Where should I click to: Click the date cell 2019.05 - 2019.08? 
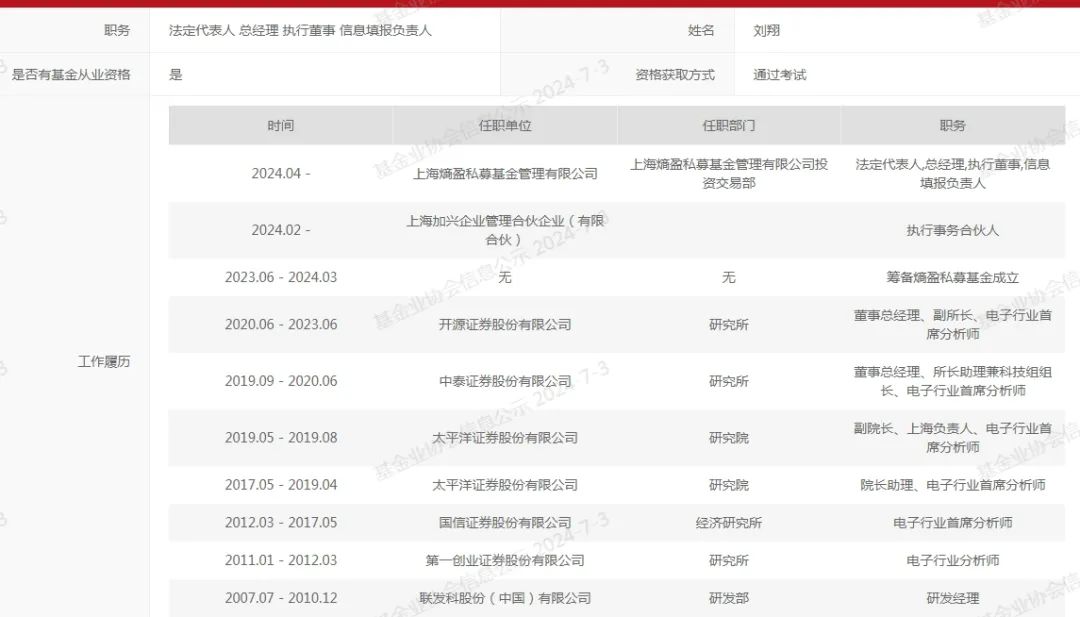pos(281,437)
